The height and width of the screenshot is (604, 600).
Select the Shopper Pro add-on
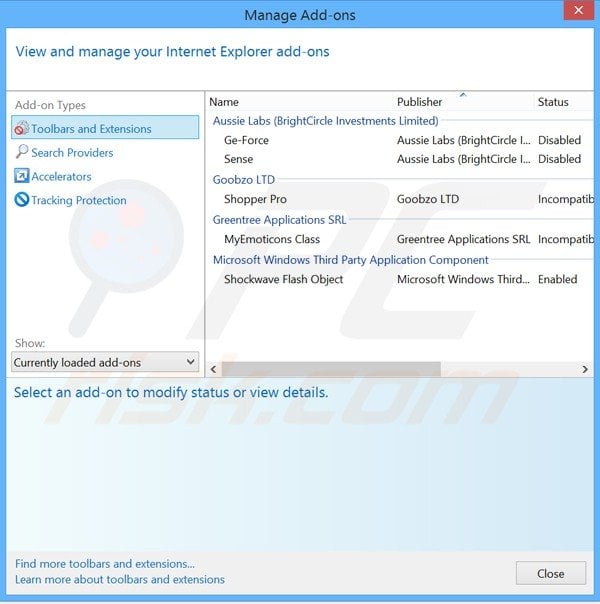[x=401, y=199]
